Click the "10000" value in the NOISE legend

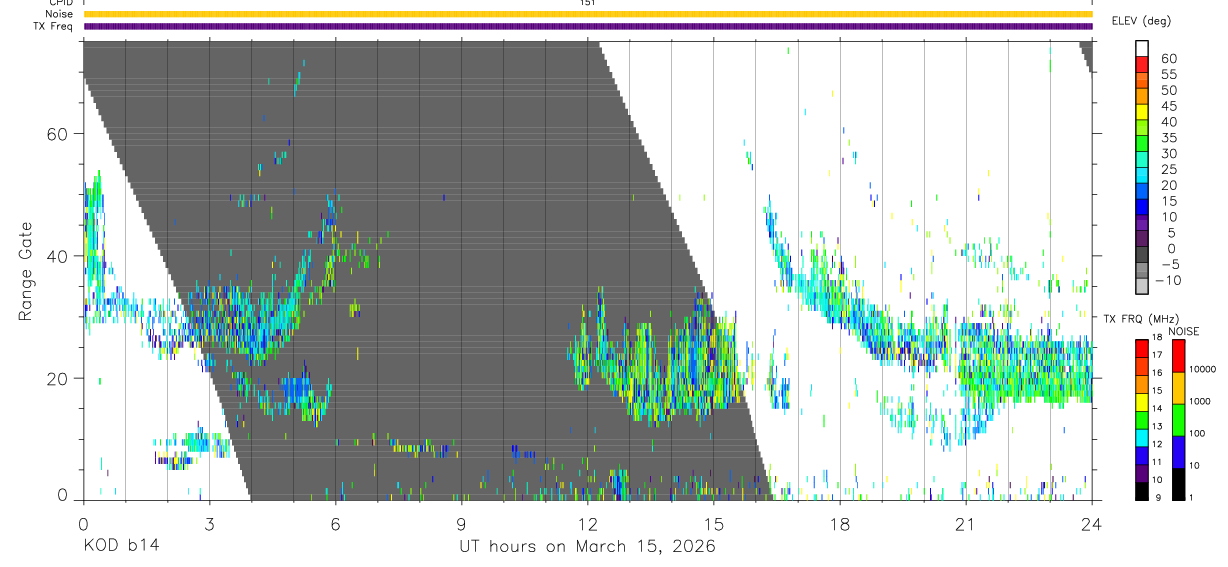1202,369
